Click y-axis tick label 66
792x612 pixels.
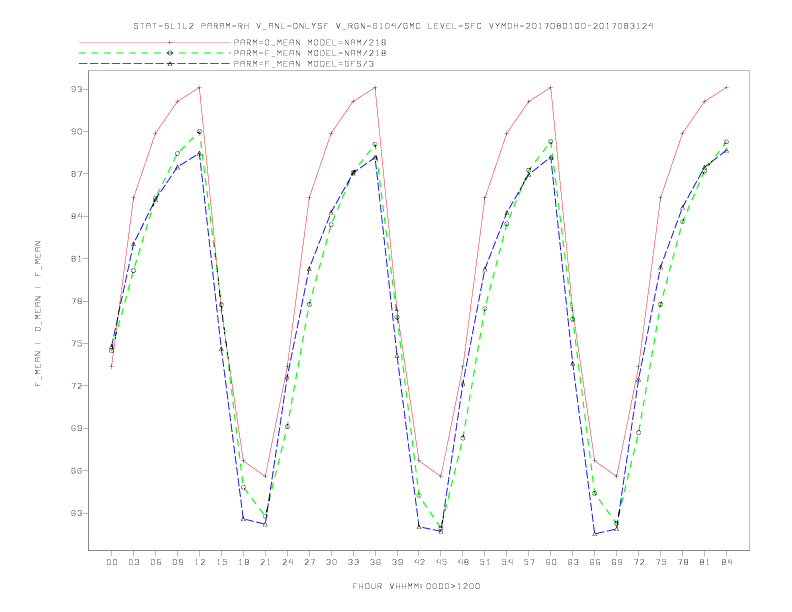point(76,471)
